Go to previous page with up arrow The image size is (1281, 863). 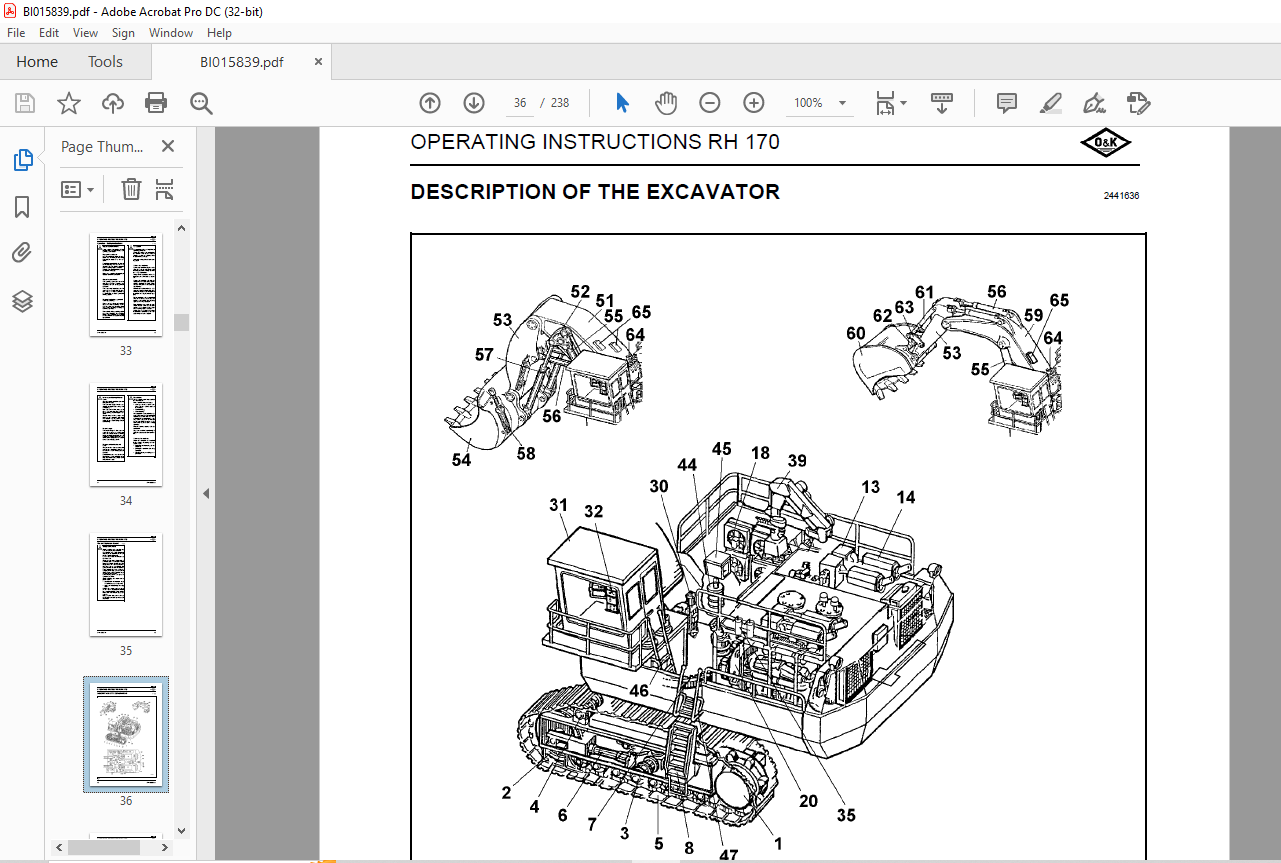pyautogui.click(x=430, y=103)
